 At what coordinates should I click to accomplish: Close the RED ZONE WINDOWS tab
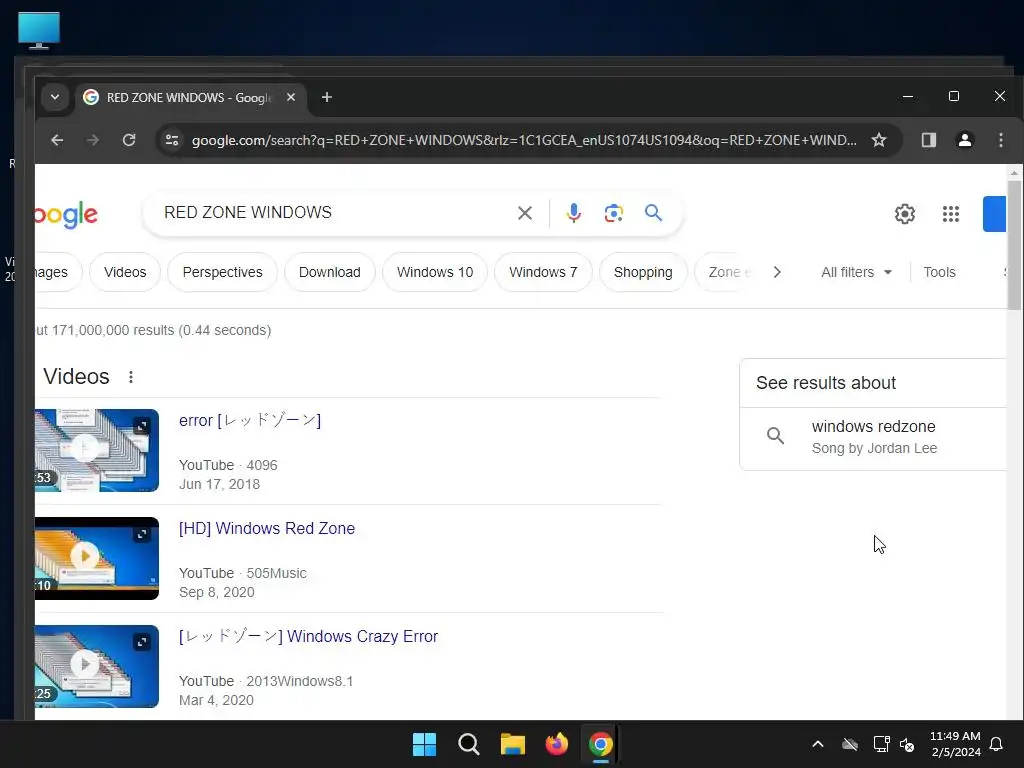(291, 97)
